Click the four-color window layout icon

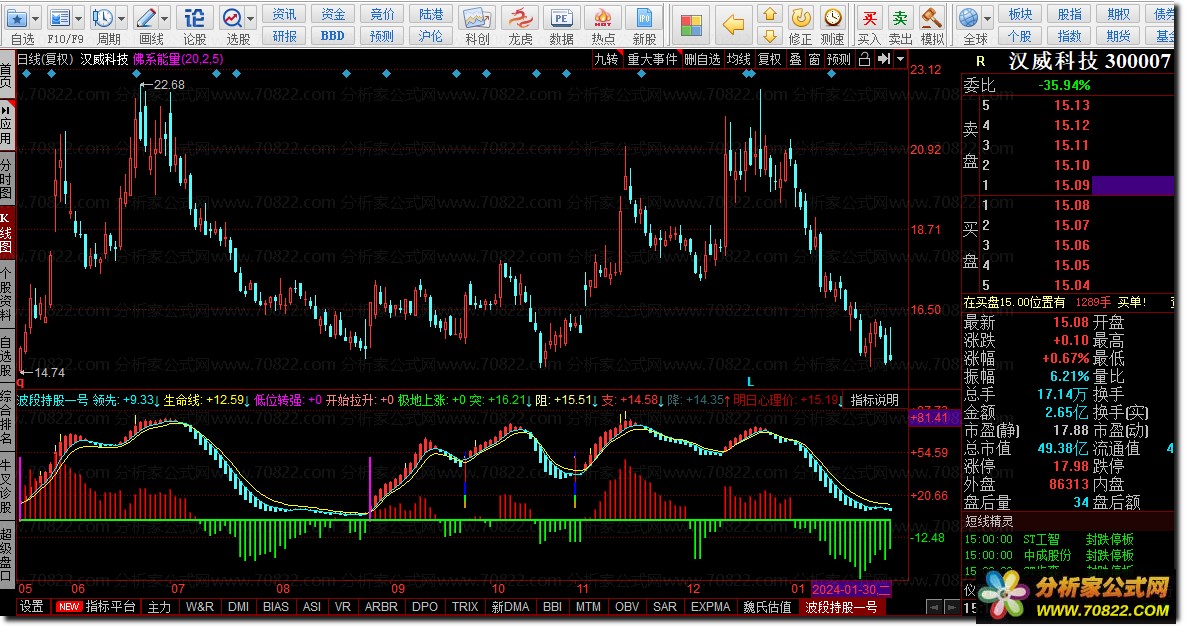coord(691,24)
